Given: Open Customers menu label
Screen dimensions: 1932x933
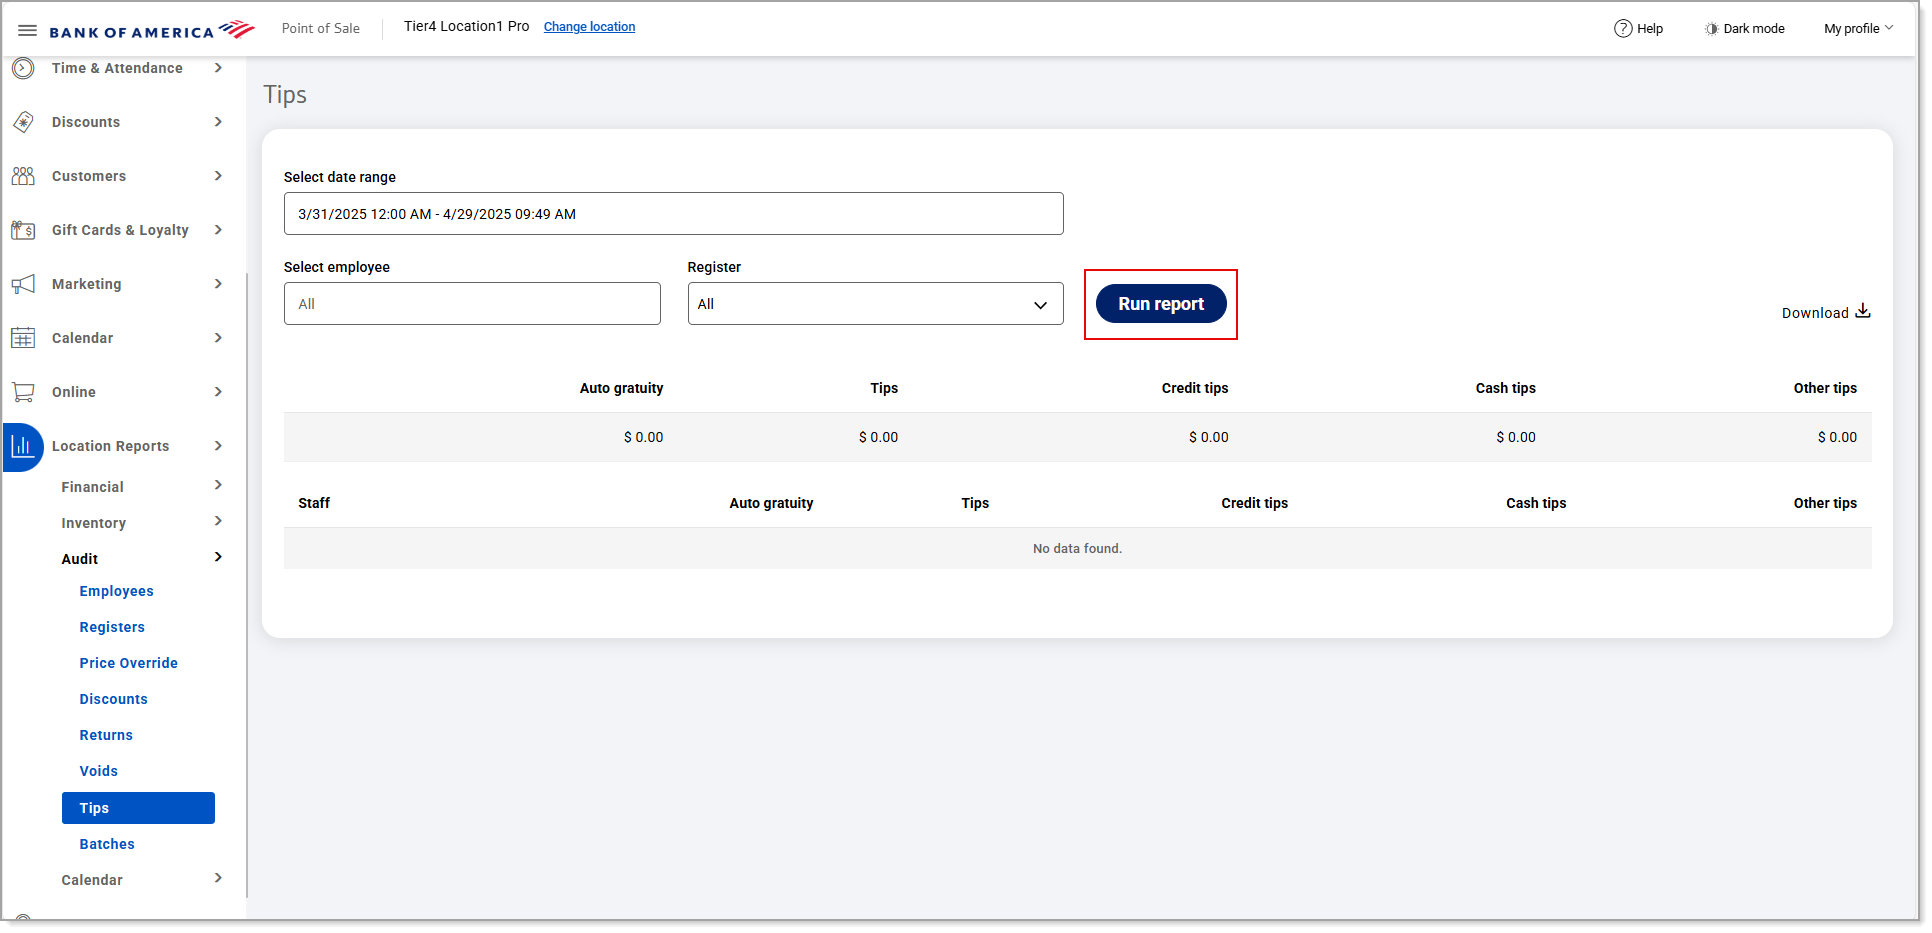Looking at the screenshot, I should point(89,176).
